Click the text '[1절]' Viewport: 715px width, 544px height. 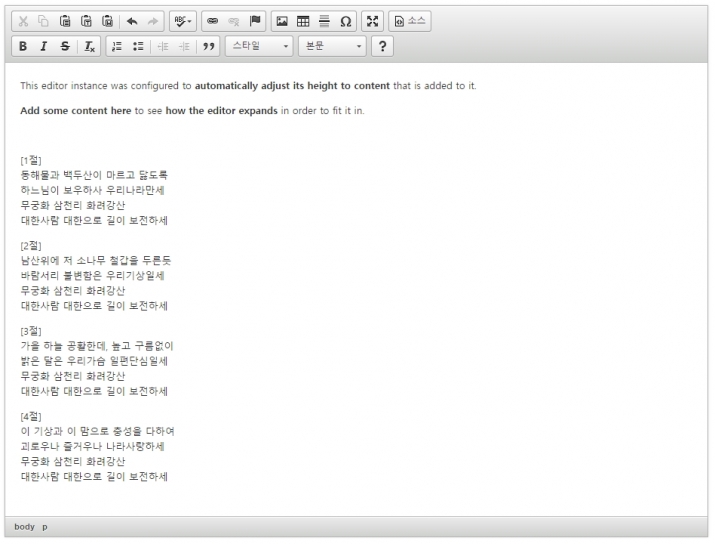tap(31, 160)
